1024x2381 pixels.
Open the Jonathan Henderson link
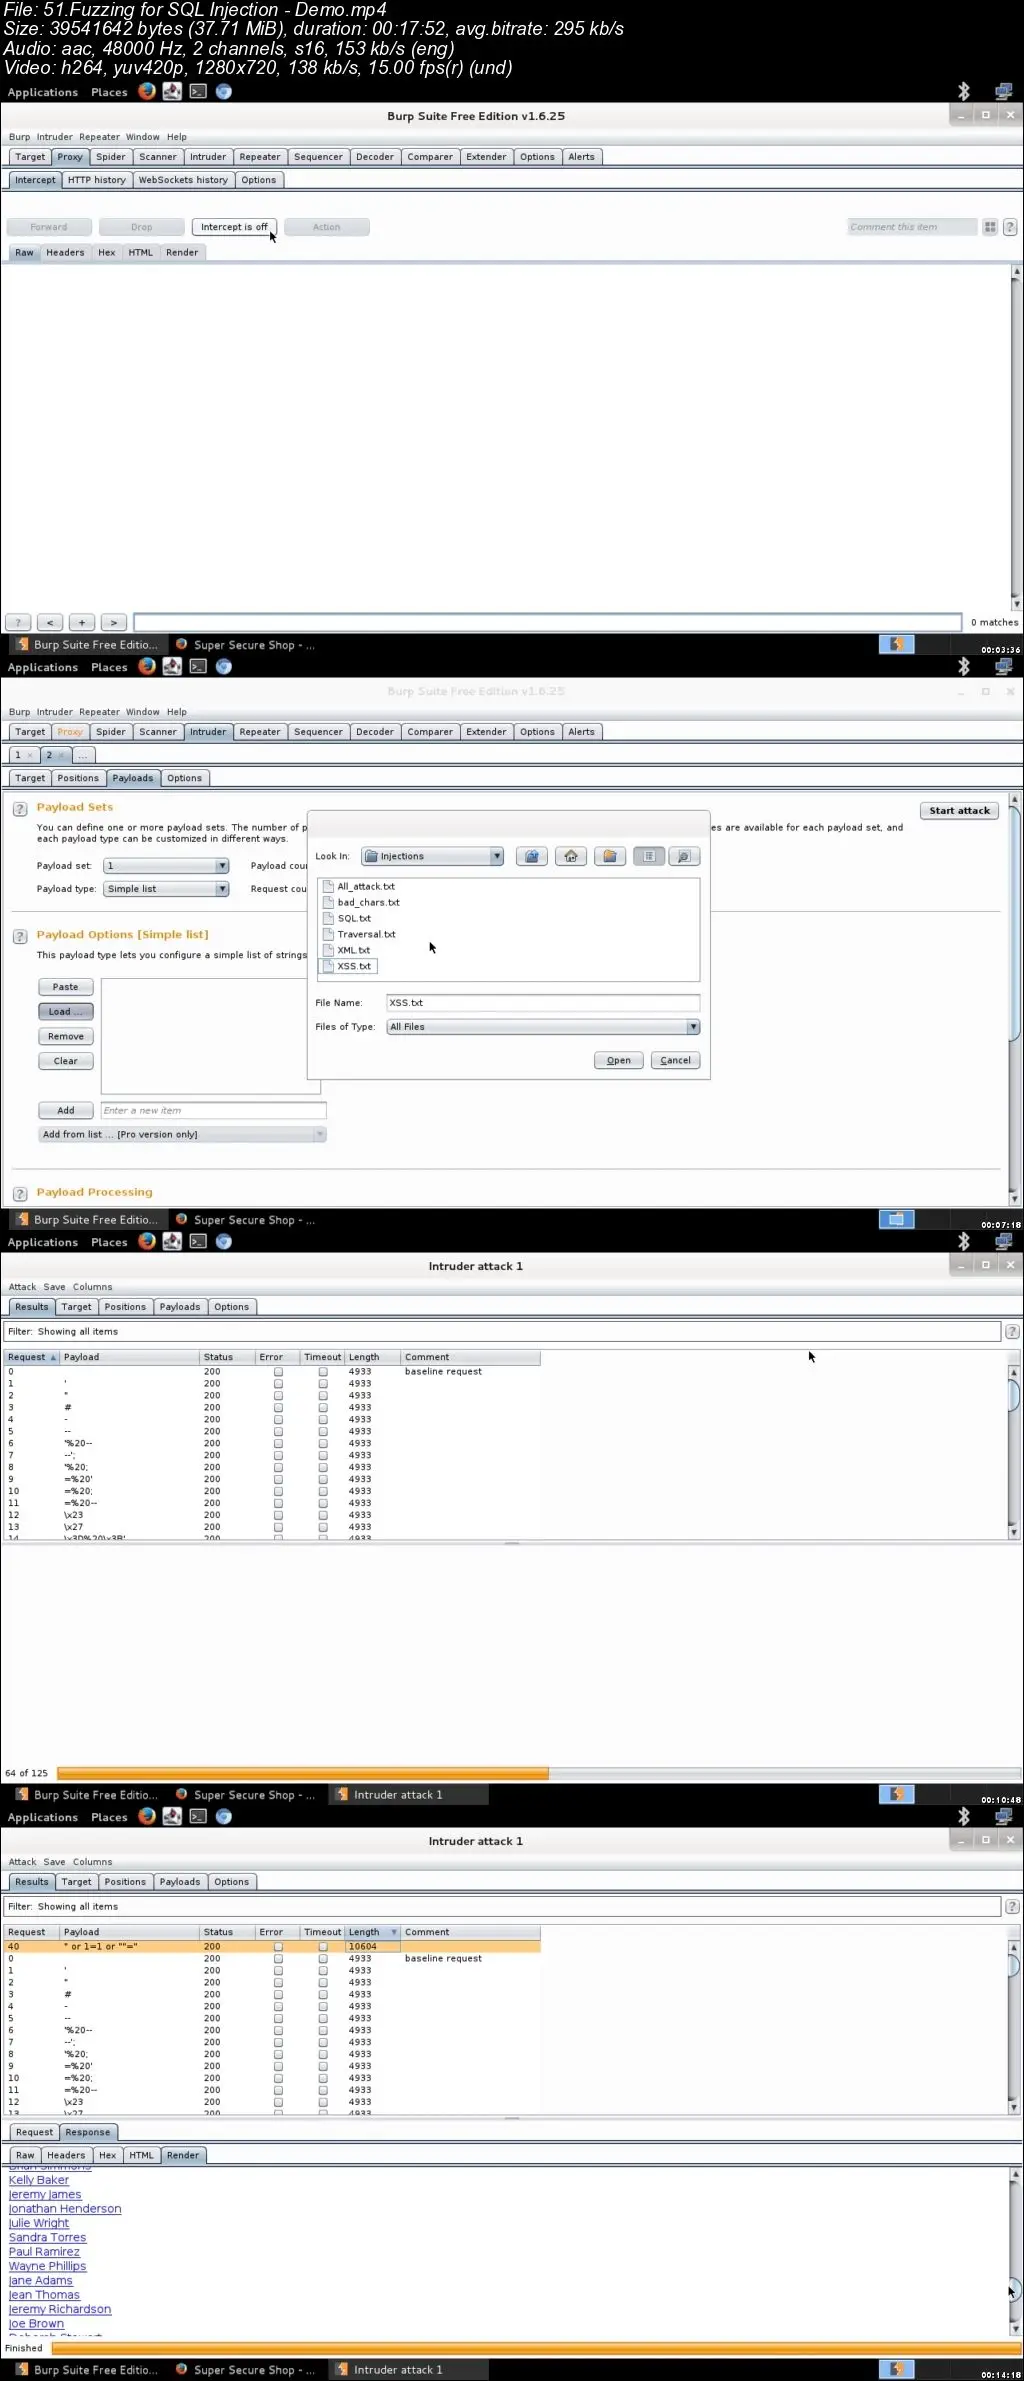point(65,2209)
